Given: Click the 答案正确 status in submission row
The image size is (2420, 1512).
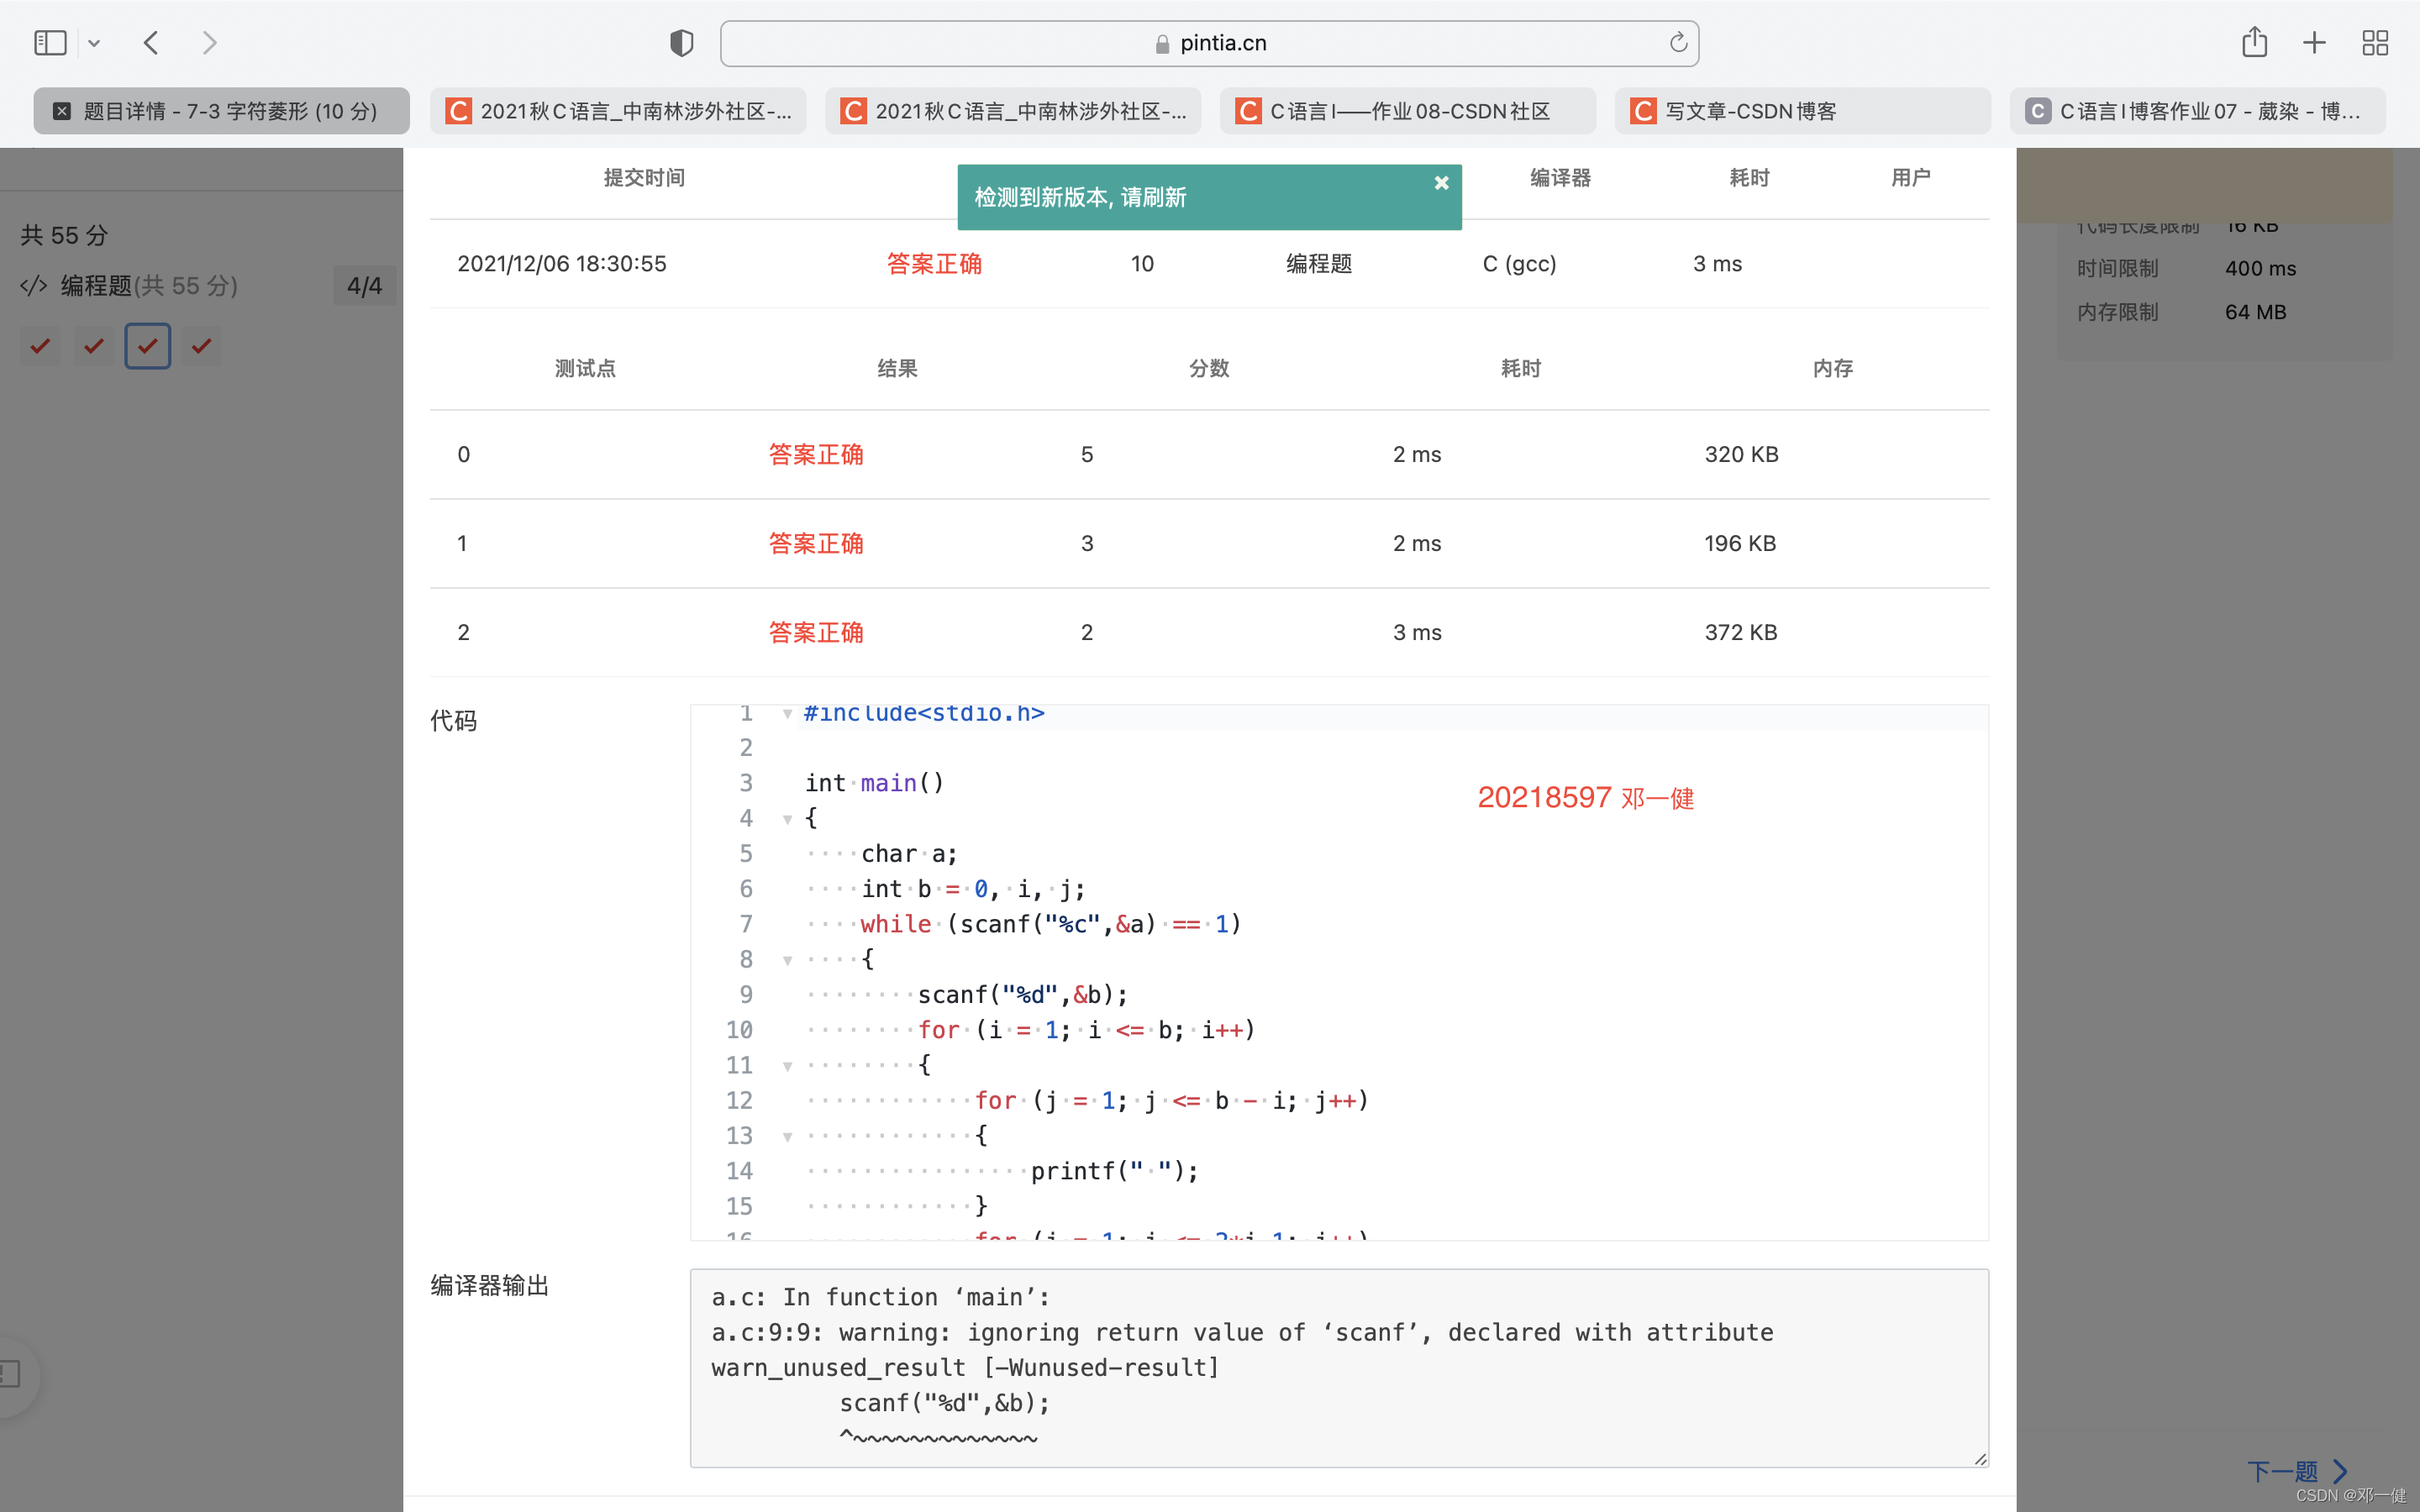Looking at the screenshot, I should tap(934, 264).
